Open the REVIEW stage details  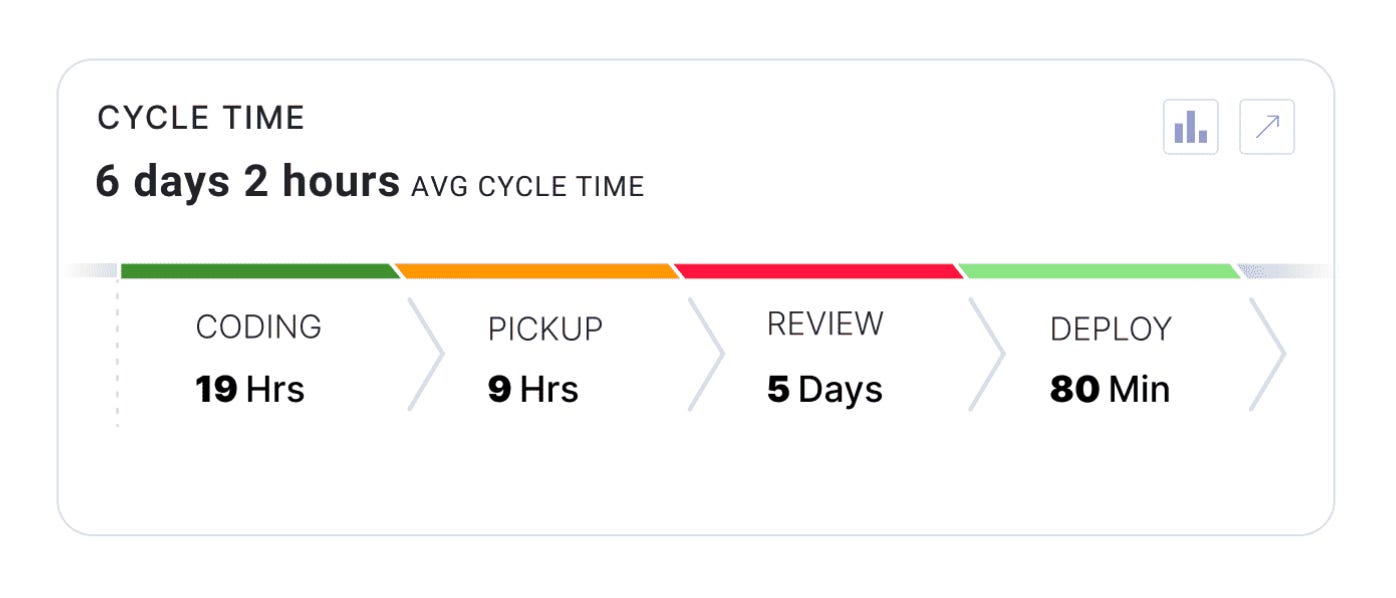tap(822, 355)
